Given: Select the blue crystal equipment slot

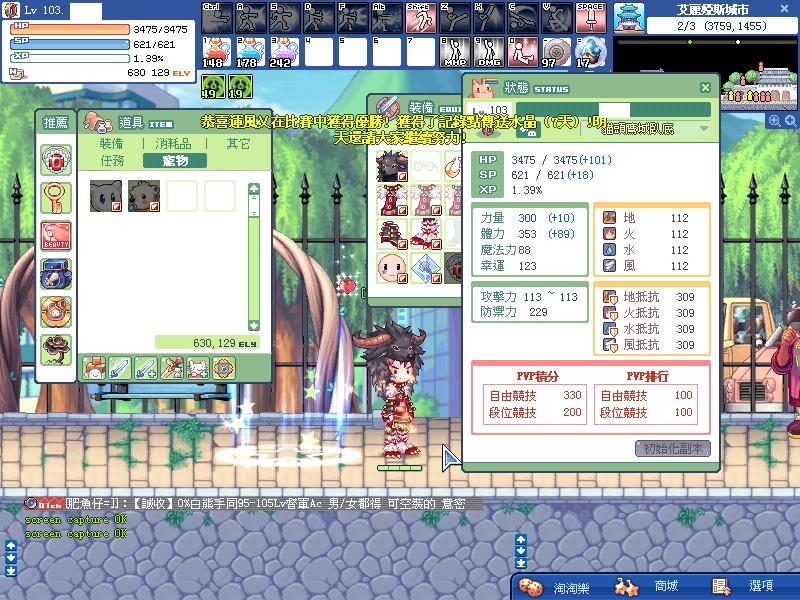Looking at the screenshot, I should 426,268.
